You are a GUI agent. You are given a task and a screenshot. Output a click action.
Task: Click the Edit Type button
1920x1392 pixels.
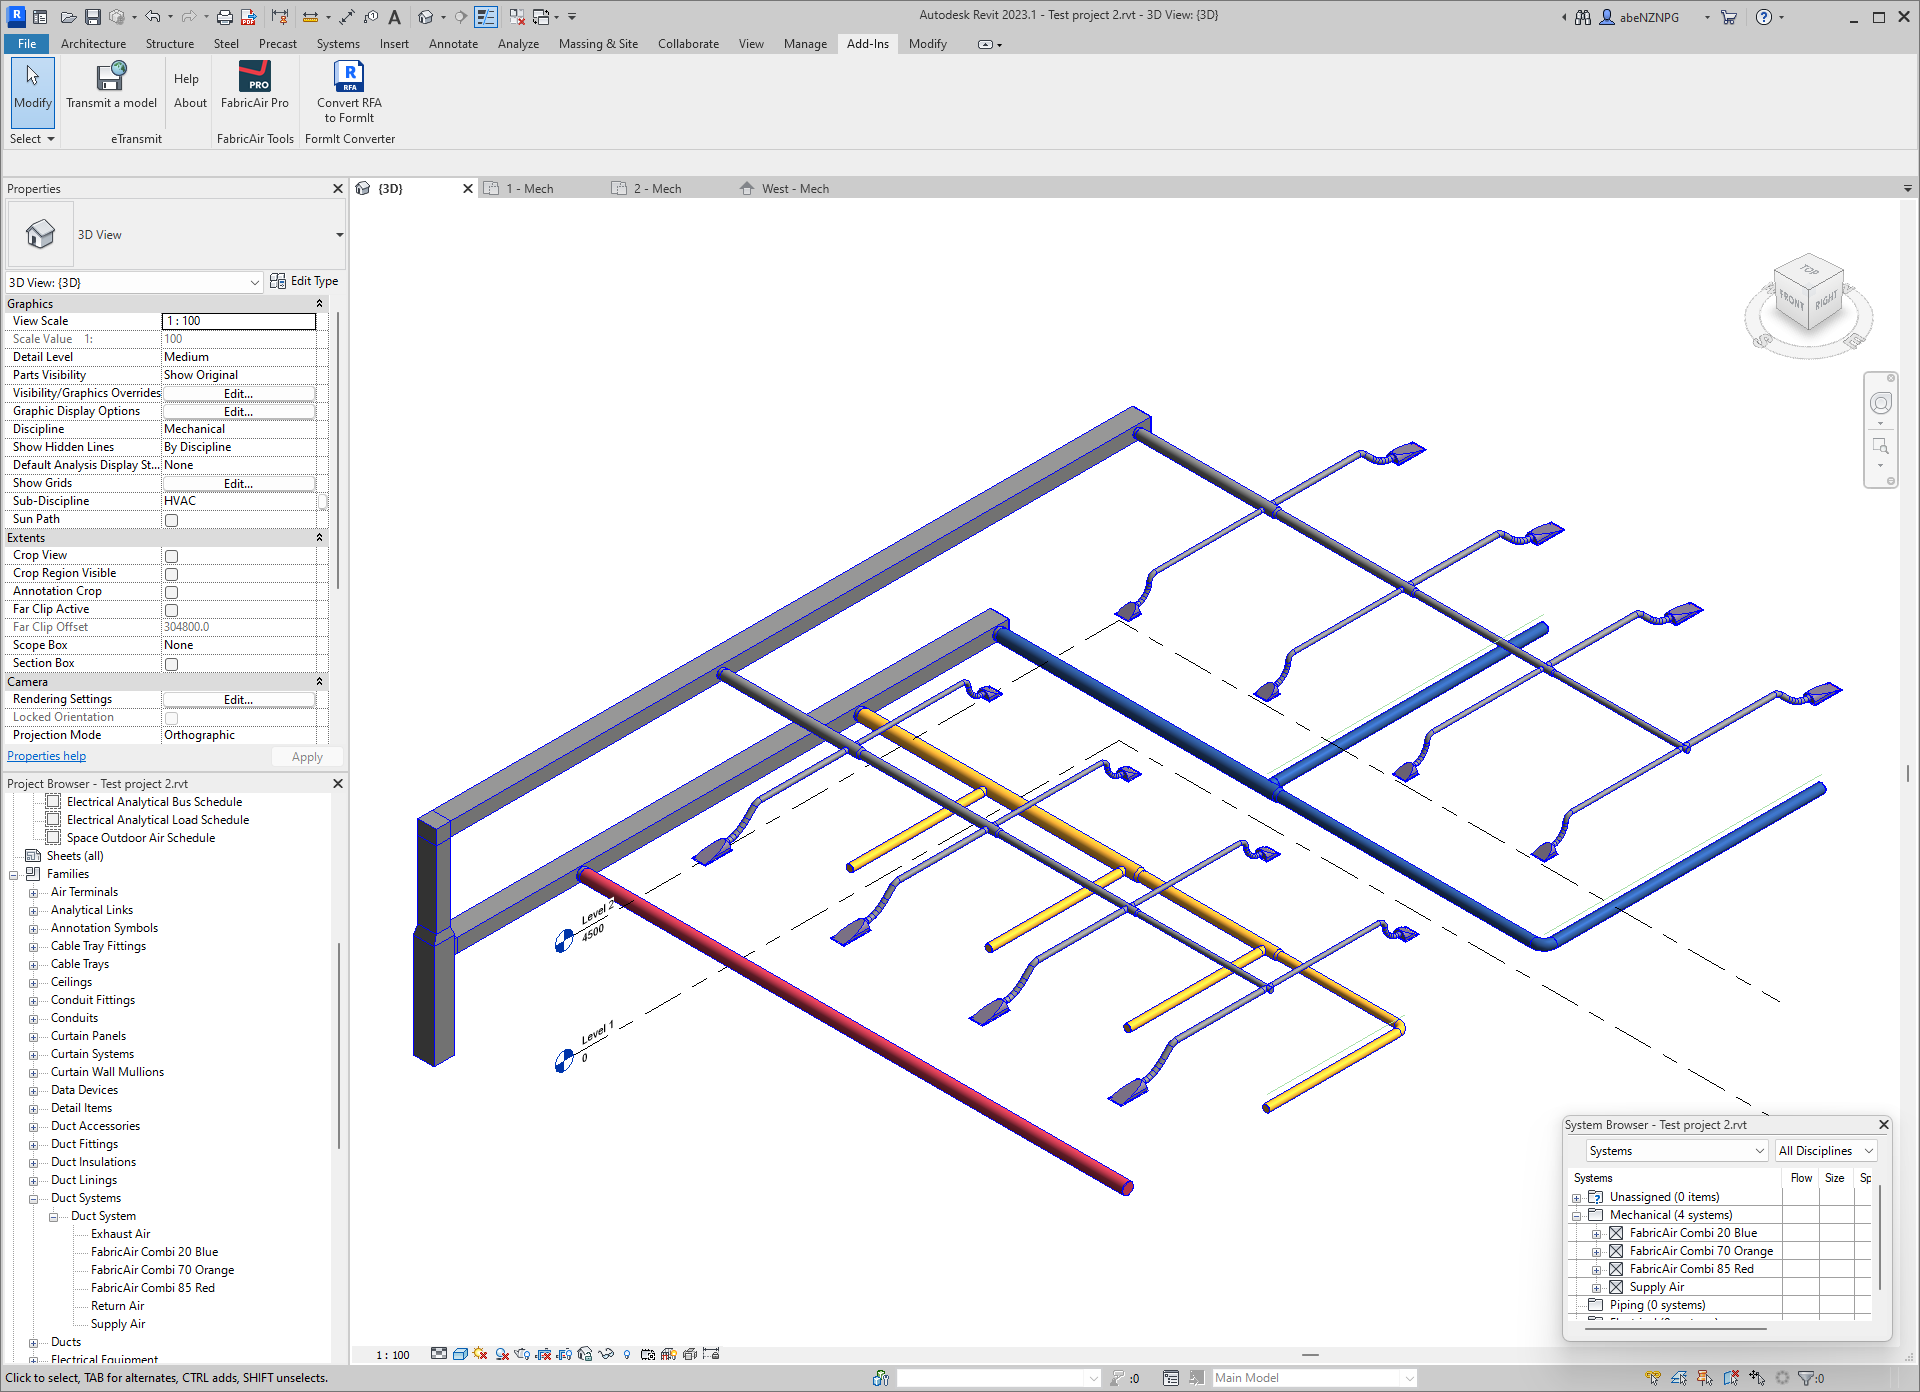[304, 281]
